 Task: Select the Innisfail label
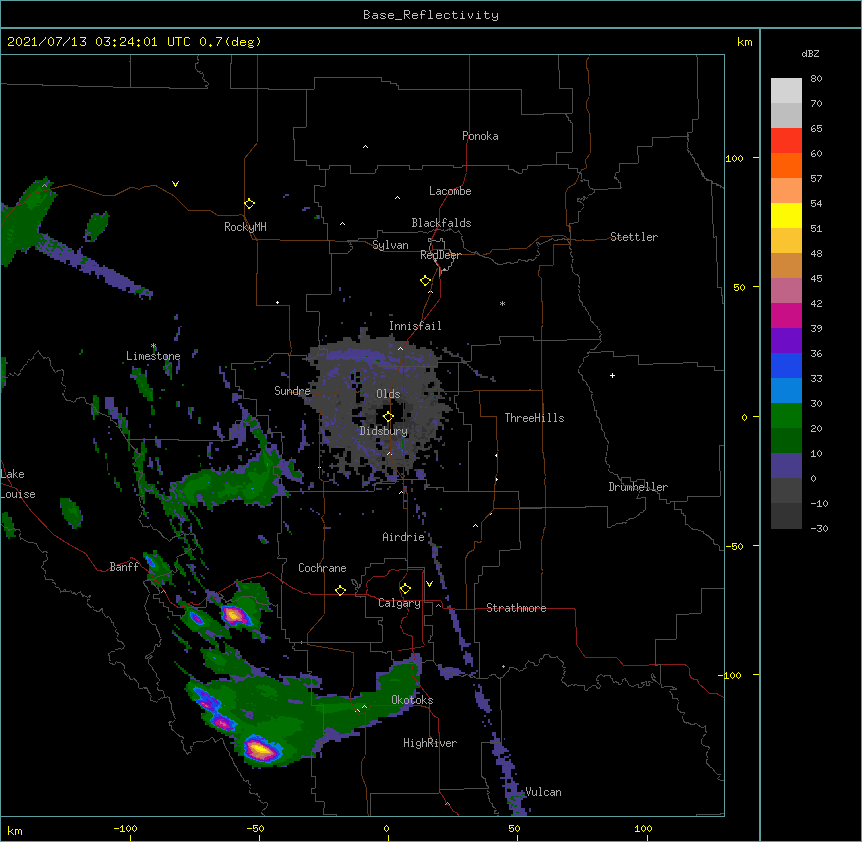415,326
